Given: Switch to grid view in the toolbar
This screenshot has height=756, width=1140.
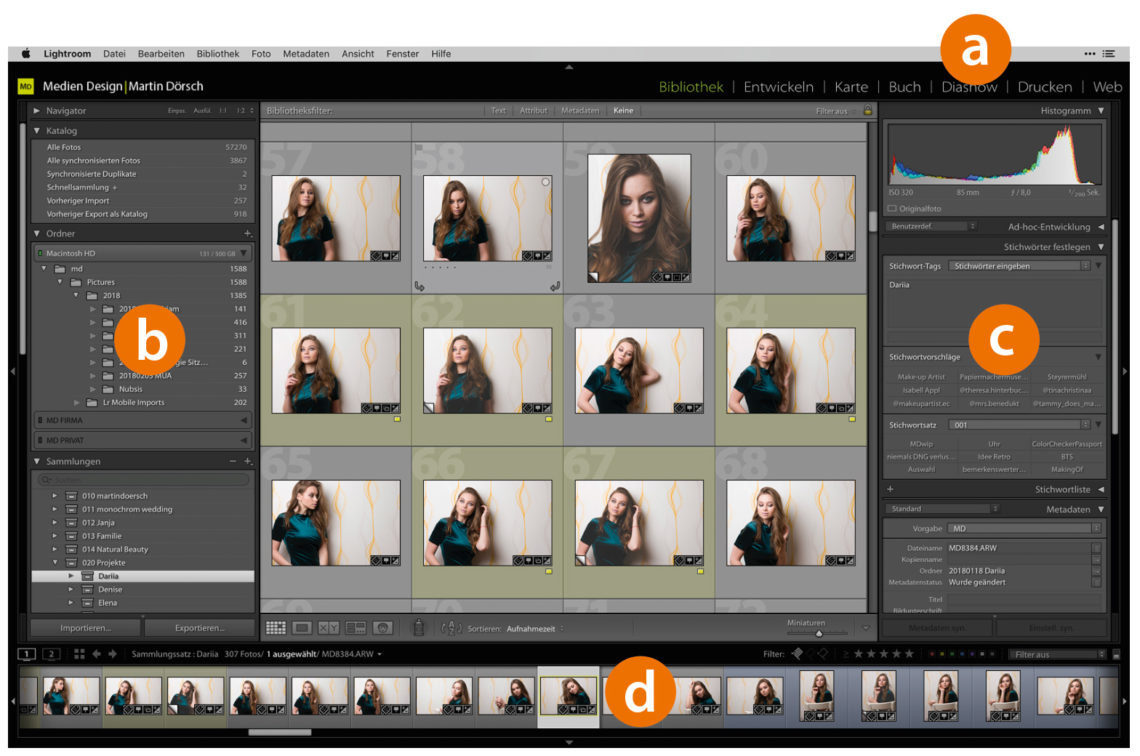Looking at the screenshot, I should [275, 628].
